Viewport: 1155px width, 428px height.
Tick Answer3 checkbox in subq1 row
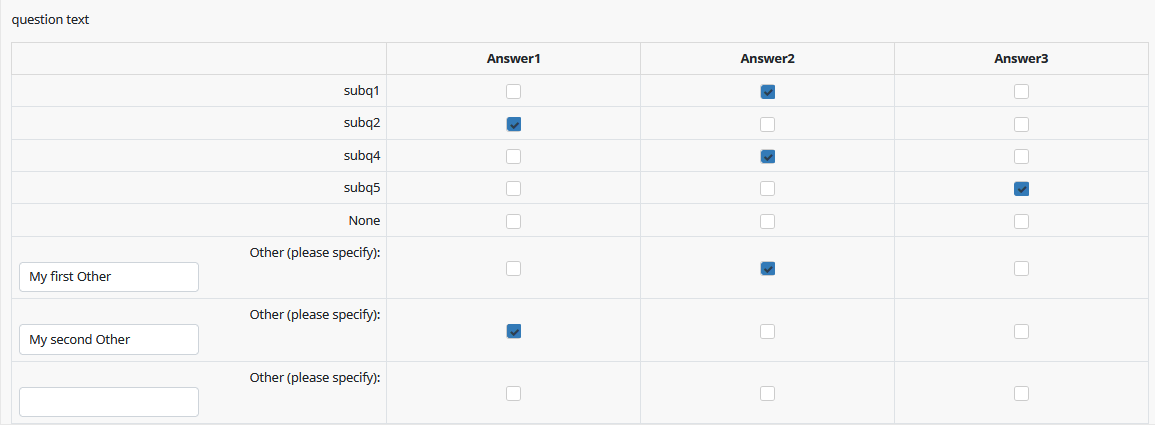1021,91
